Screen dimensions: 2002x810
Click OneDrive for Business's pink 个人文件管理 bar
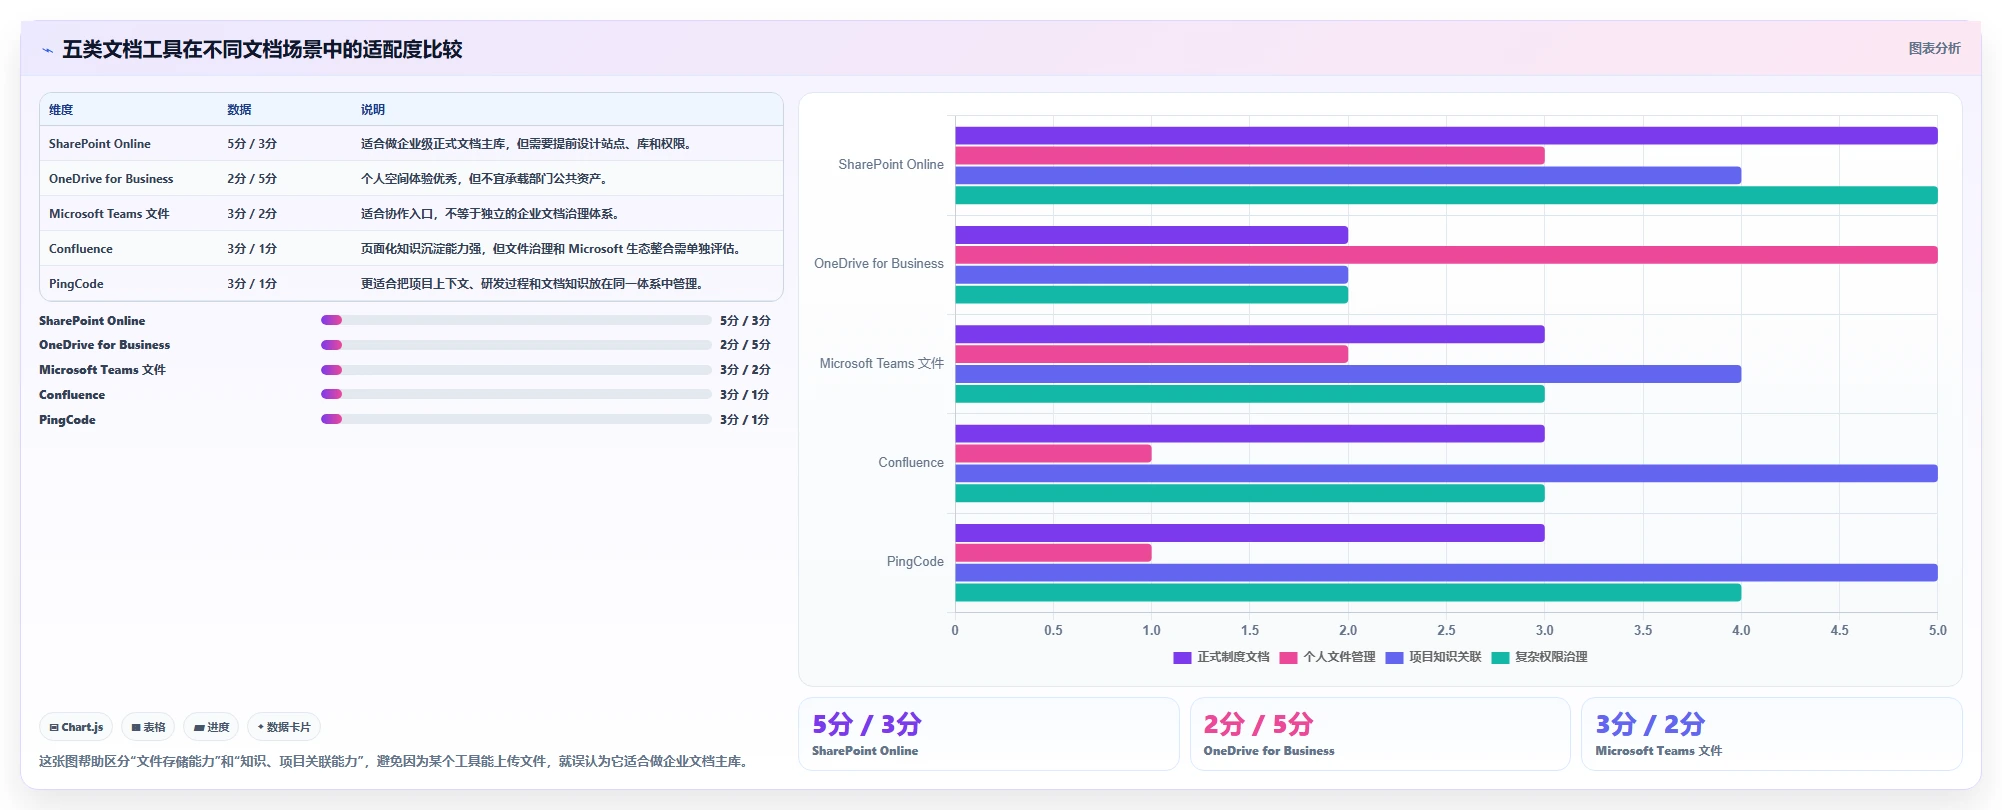[x=1446, y=255]
